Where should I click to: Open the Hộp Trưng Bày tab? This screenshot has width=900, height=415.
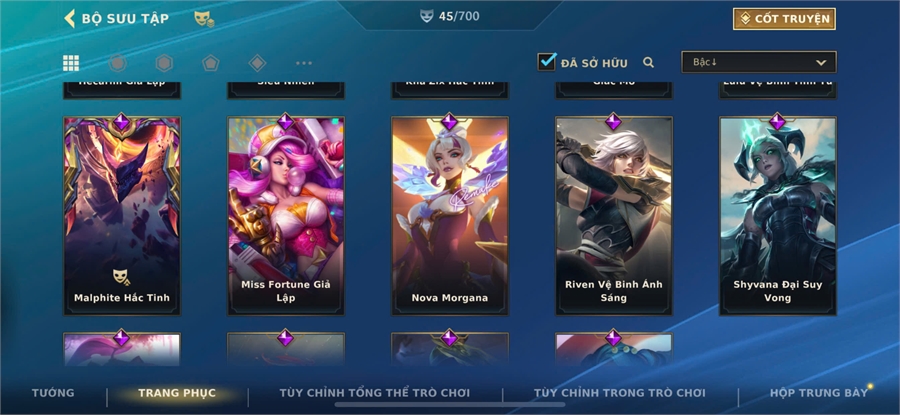pyautogui.click(x=818, y=393)
